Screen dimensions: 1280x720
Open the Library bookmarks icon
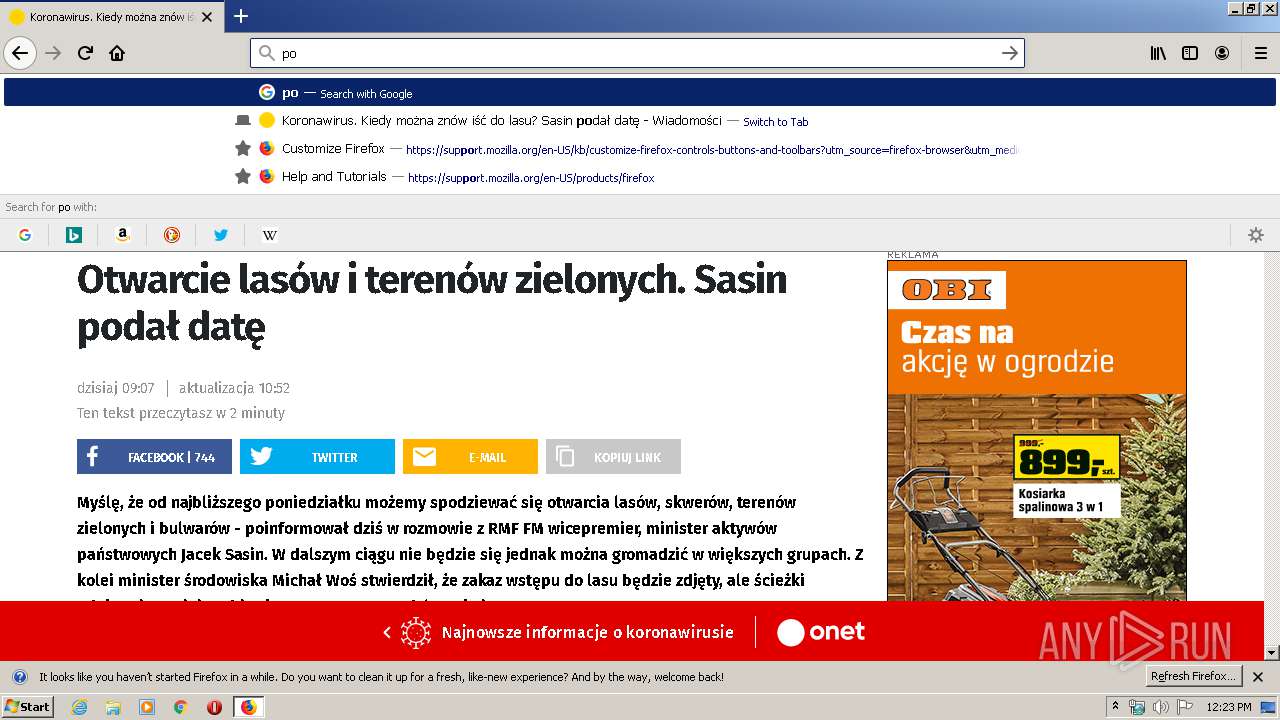(1158, 53)
